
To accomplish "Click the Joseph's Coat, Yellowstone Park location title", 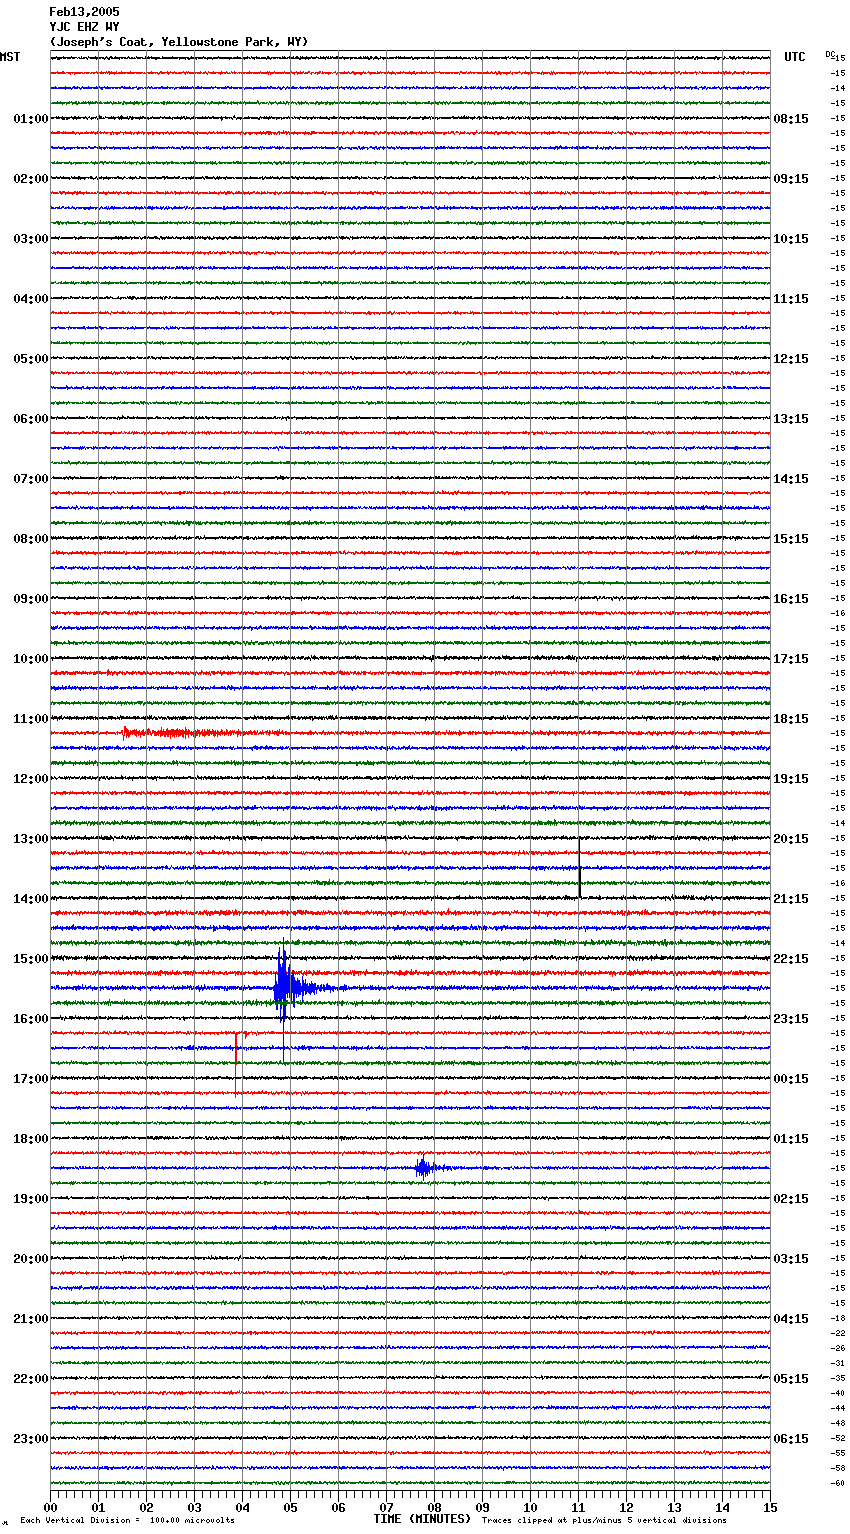I will click(x=179, y=42).
